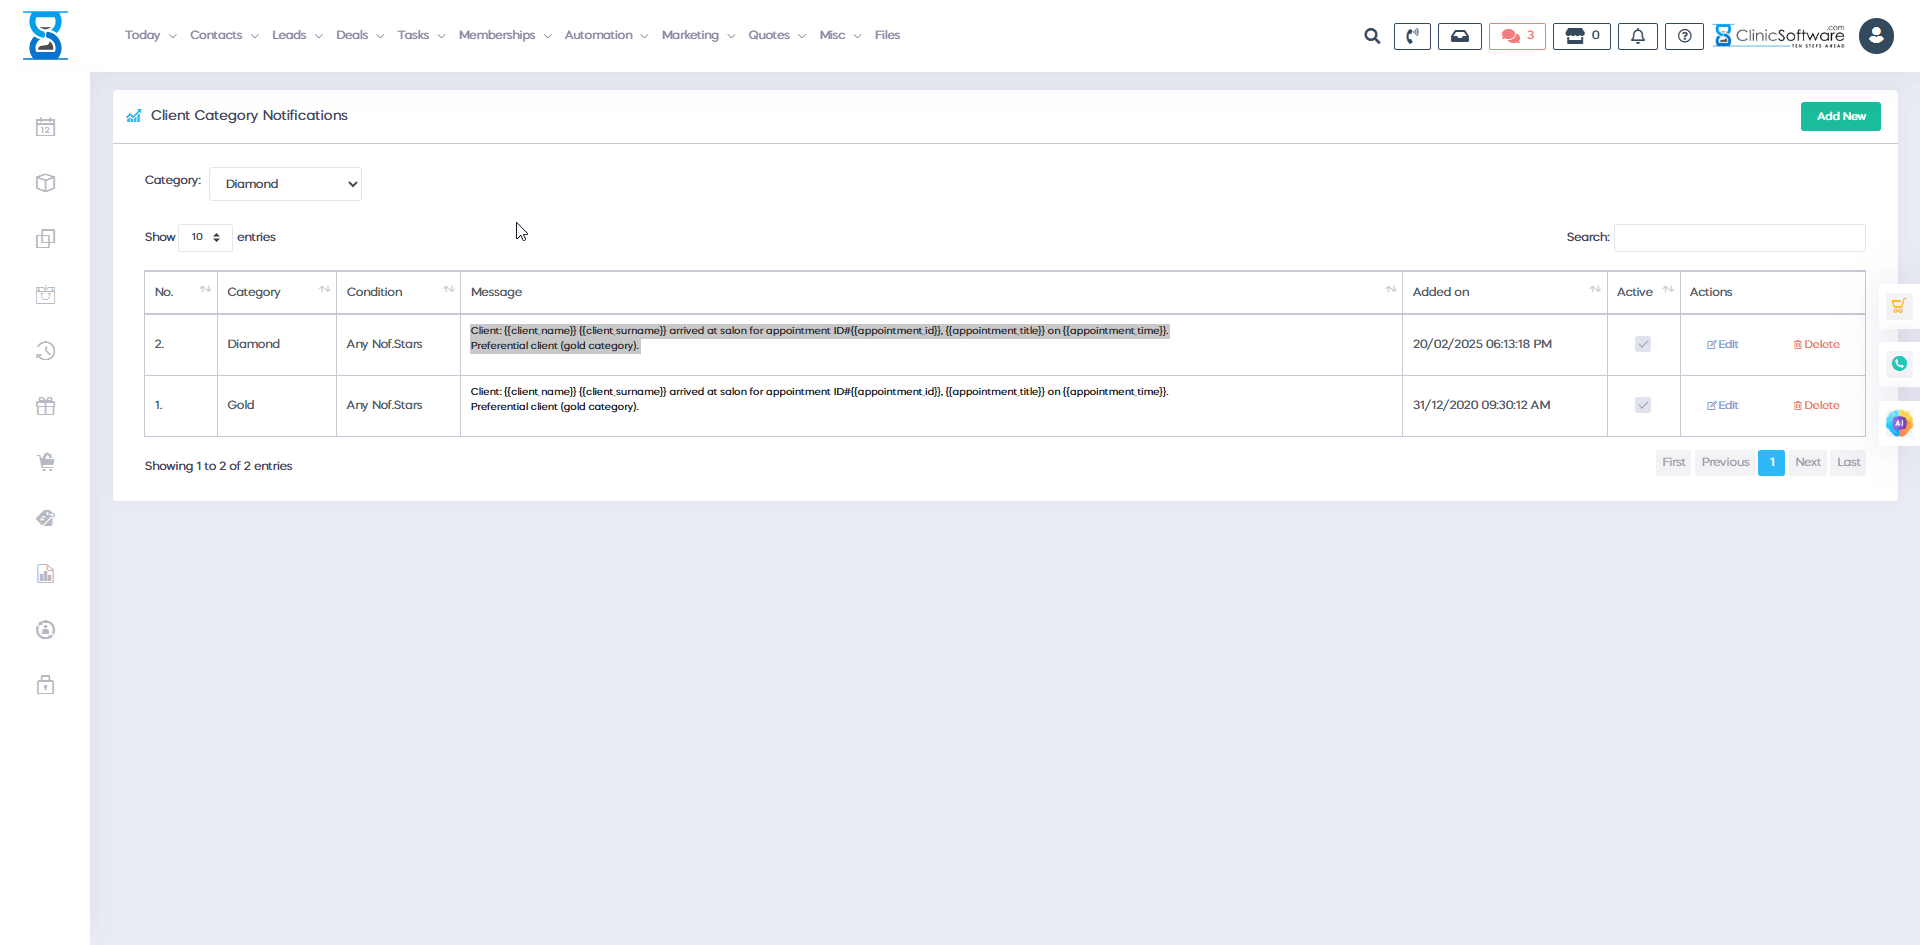Open the help question mark
The width and height of the screenshot is (1920, 945).
pyautogui.click(x=1684, y=36)
